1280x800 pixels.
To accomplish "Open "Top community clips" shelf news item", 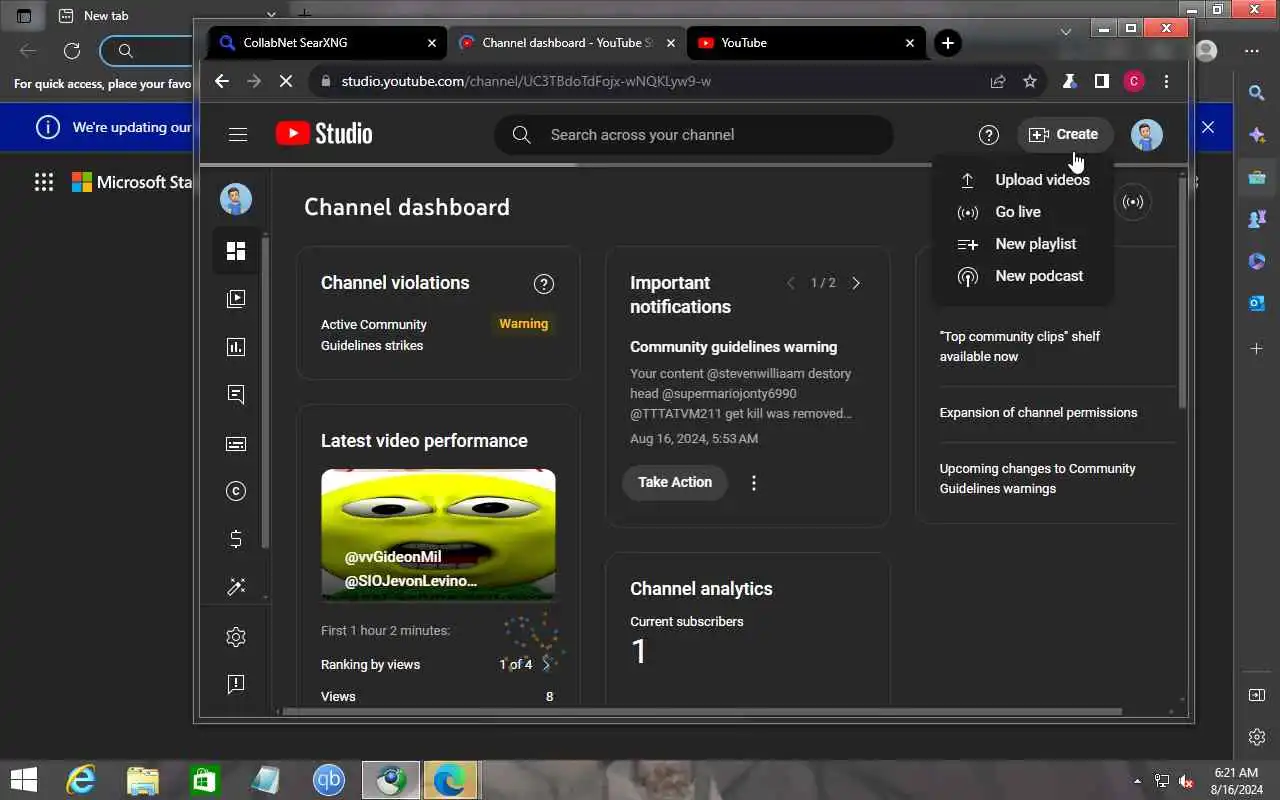I will pos(1019,346).
